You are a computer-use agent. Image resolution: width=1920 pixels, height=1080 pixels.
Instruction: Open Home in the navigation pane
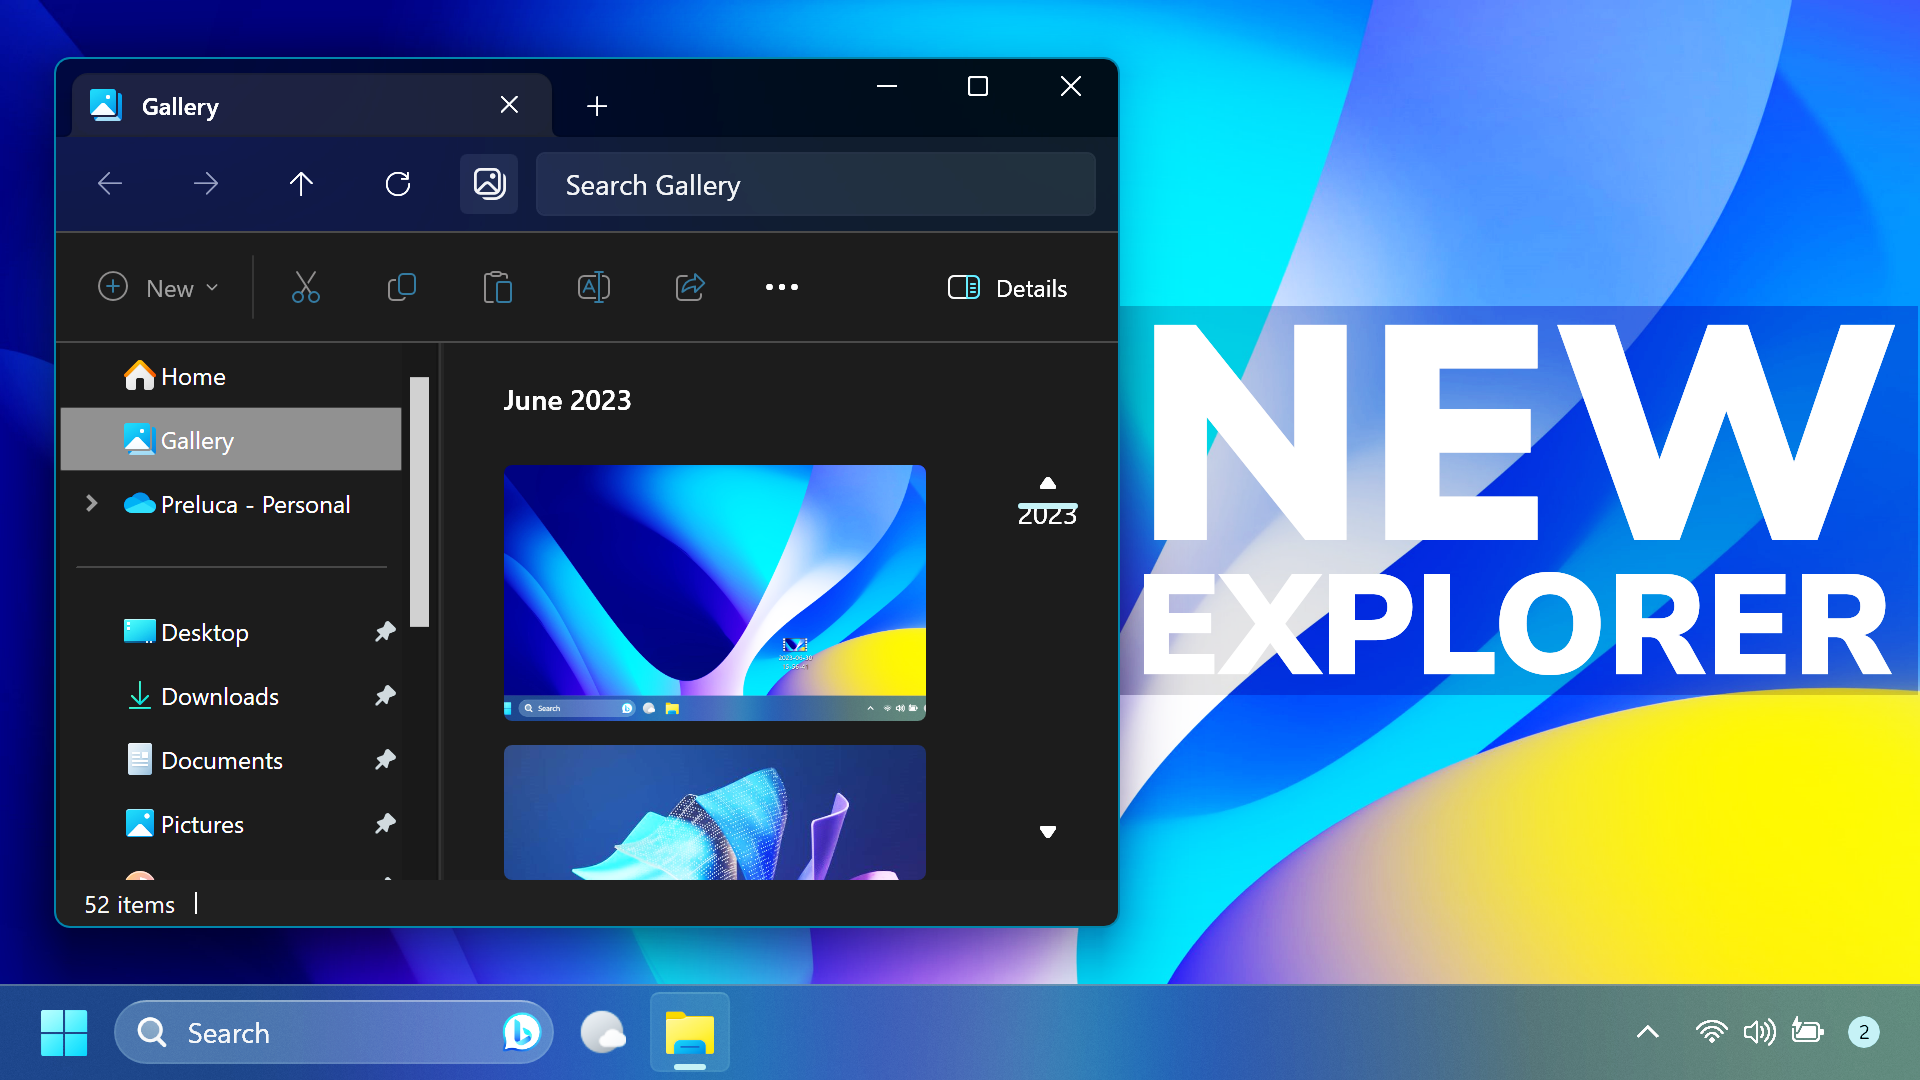232,376
